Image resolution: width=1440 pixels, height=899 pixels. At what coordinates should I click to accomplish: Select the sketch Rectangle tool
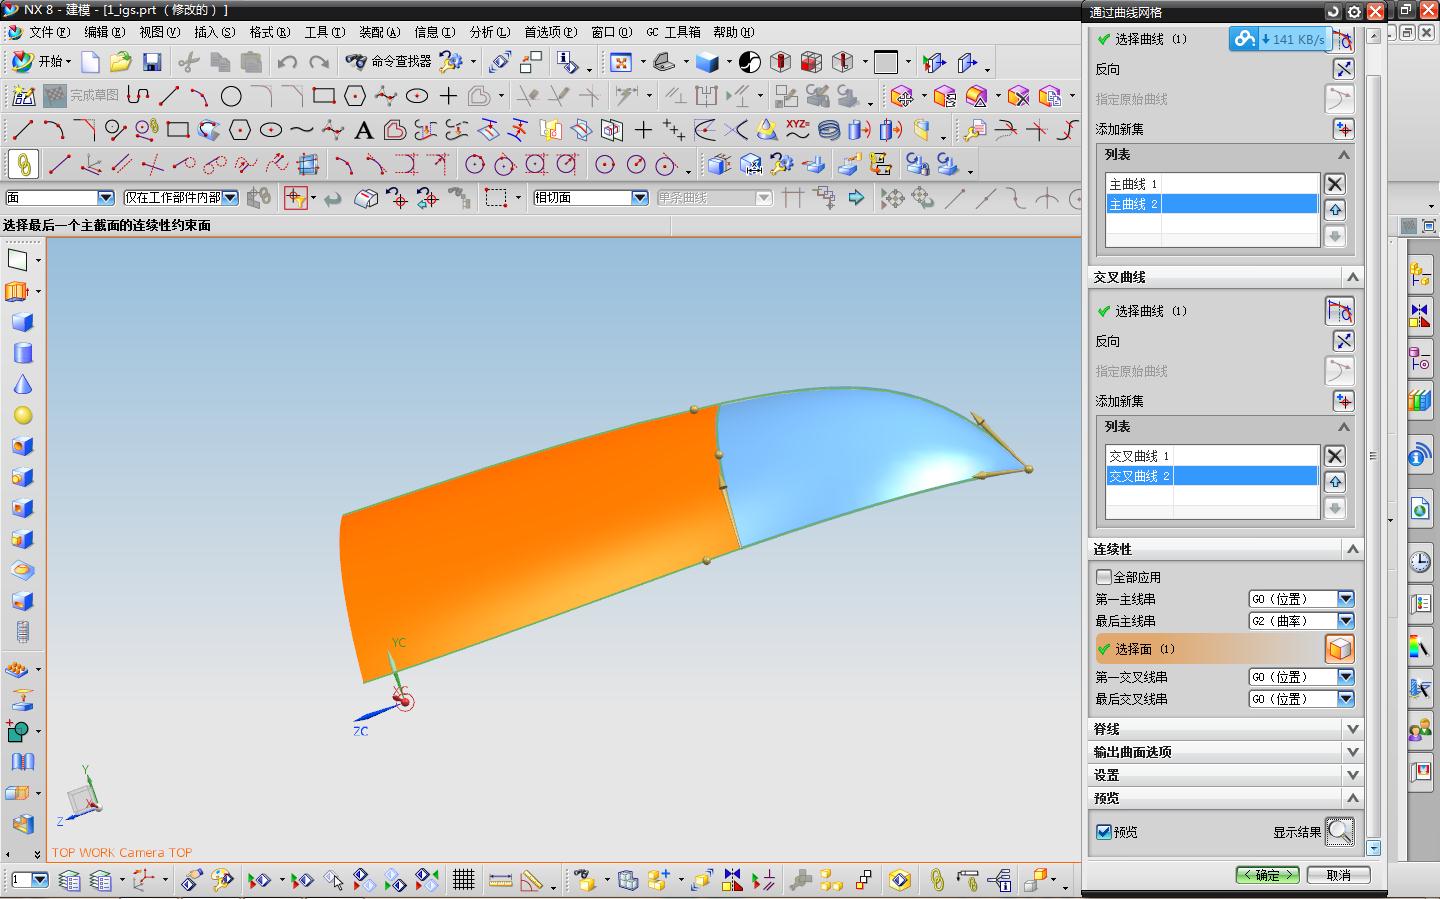pyautogui.click(x=323, y=96)
